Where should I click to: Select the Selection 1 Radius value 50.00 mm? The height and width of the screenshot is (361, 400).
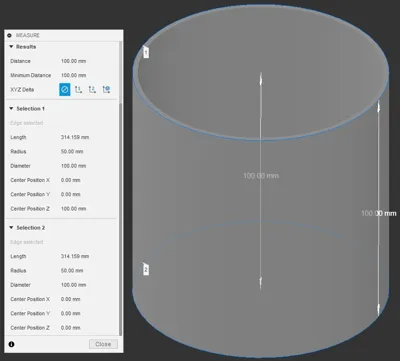coord(72,152)
